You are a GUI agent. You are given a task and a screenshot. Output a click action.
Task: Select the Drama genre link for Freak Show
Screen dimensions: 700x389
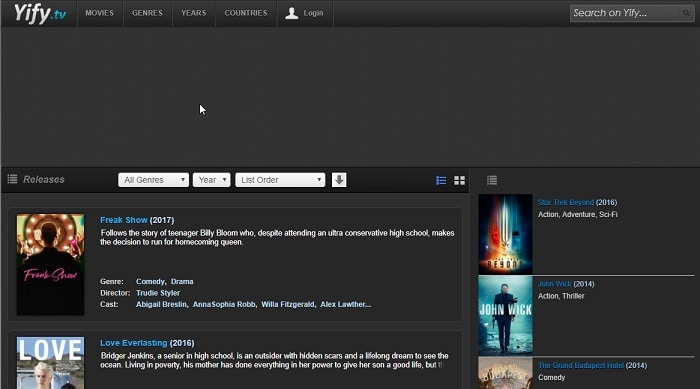coord(182,281)
